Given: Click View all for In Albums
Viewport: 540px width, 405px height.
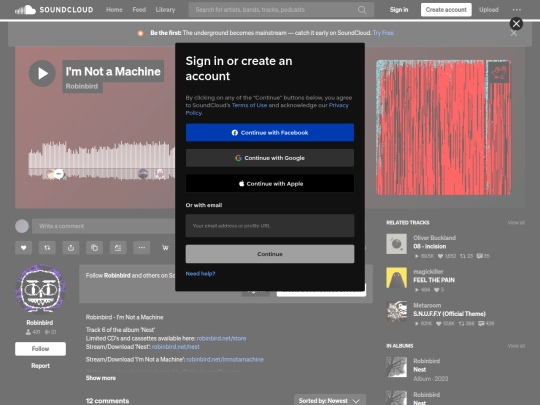Looking at the screenshot, I should point(516,346).
